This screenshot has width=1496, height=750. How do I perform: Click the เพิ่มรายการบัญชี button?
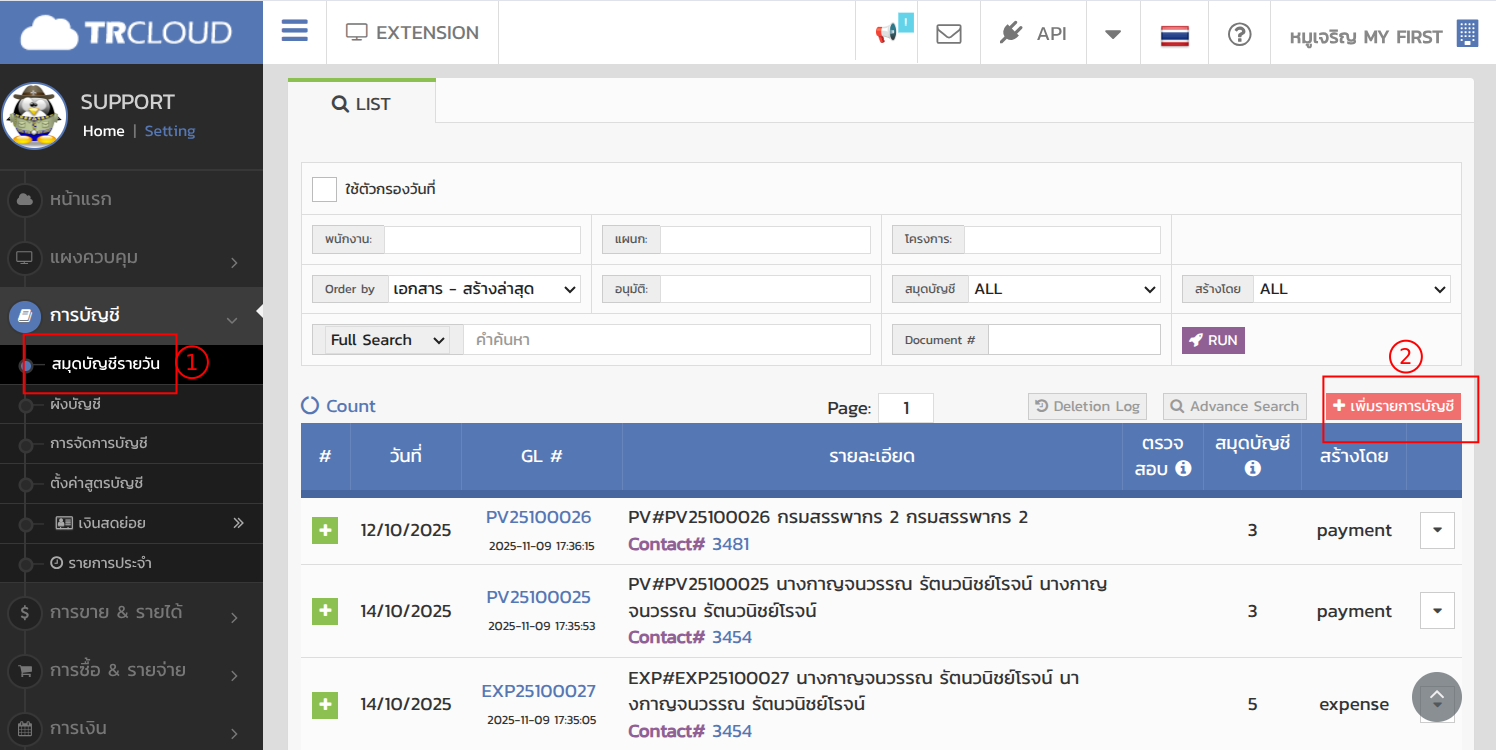(x=1393, y=406)
